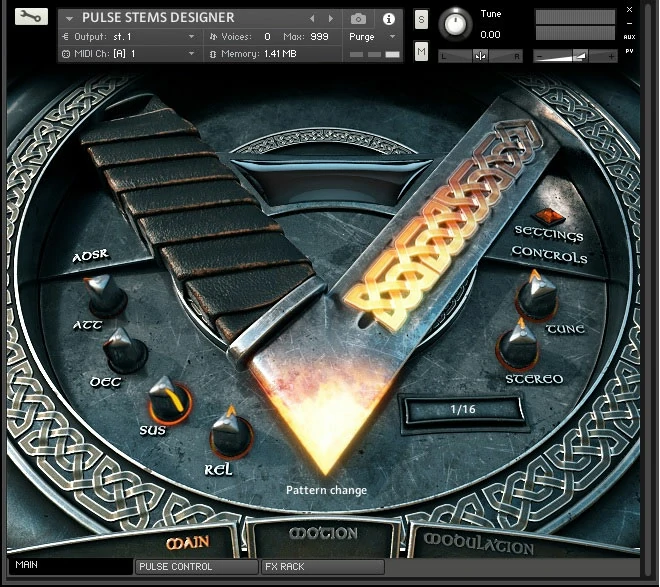Image resolution: width=660 pixels, height=587 pixels.
Task: Click the Max voices value 999
Action: point(319,37)
